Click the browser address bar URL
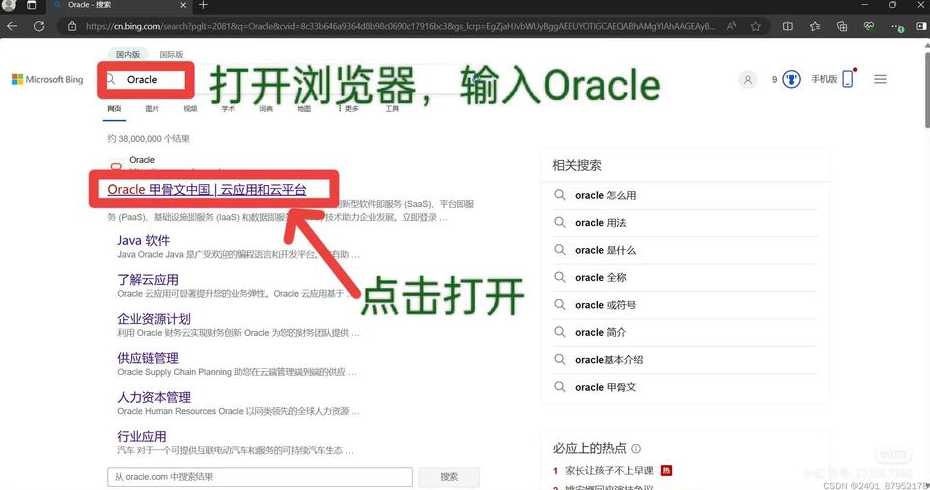 400,26
